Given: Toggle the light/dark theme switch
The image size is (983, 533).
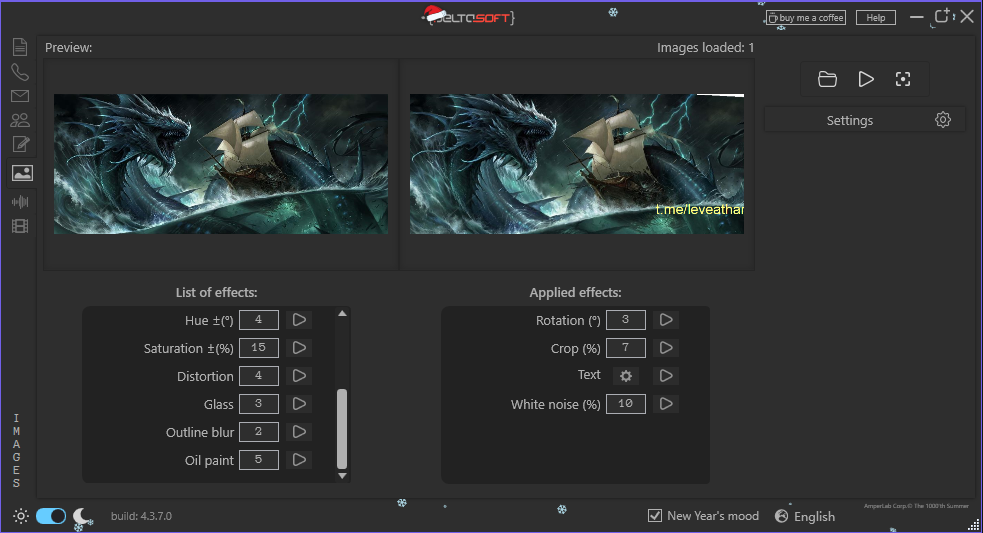Looking at the screenshot, I should (x=51, y=516).
